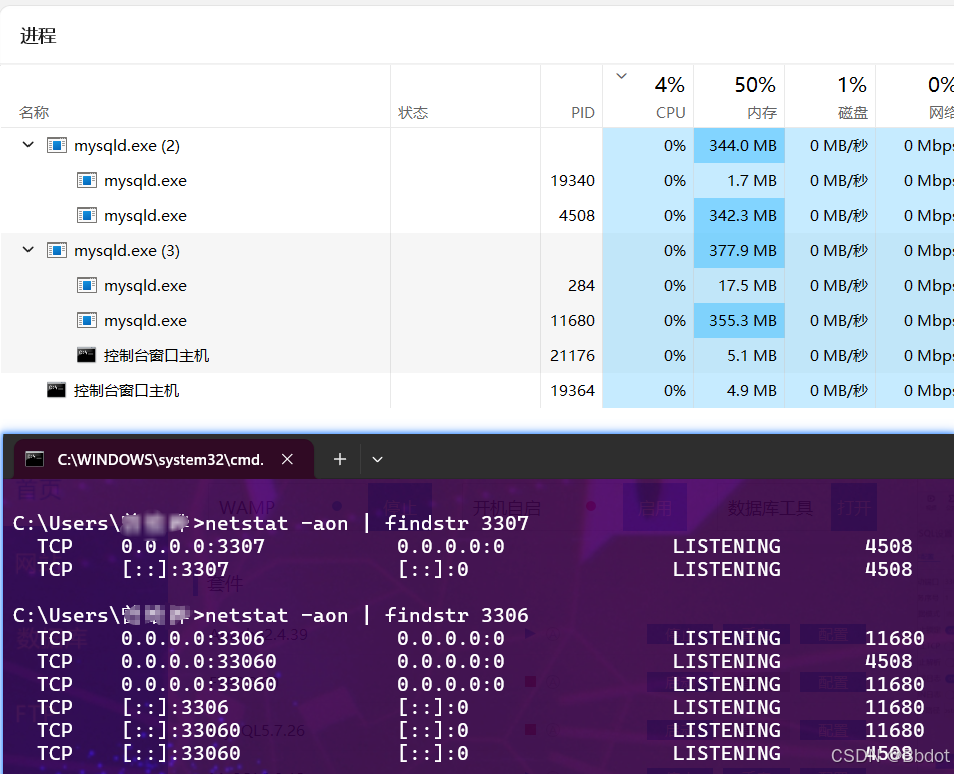Screen dimensions: 954x774
Task: Select the 进程 heading in Task Manager
Action: [x=37, y=35]
